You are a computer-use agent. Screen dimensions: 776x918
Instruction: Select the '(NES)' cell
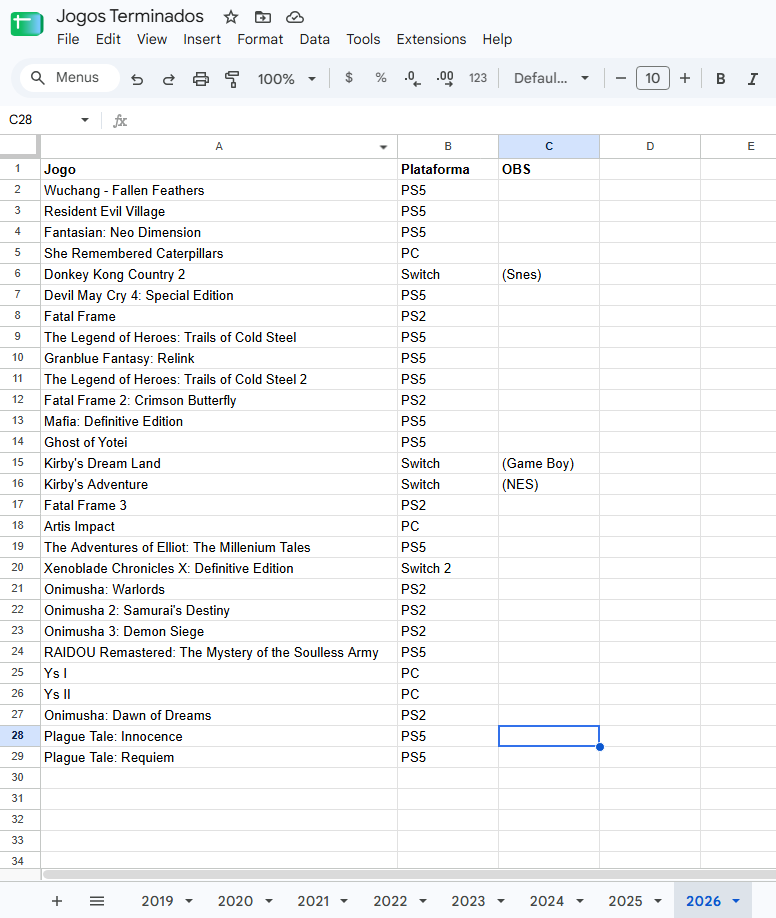coord(549,484)
